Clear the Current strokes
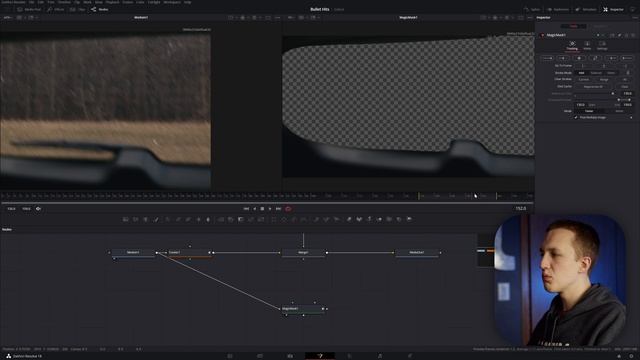 (x=584, y=80)
